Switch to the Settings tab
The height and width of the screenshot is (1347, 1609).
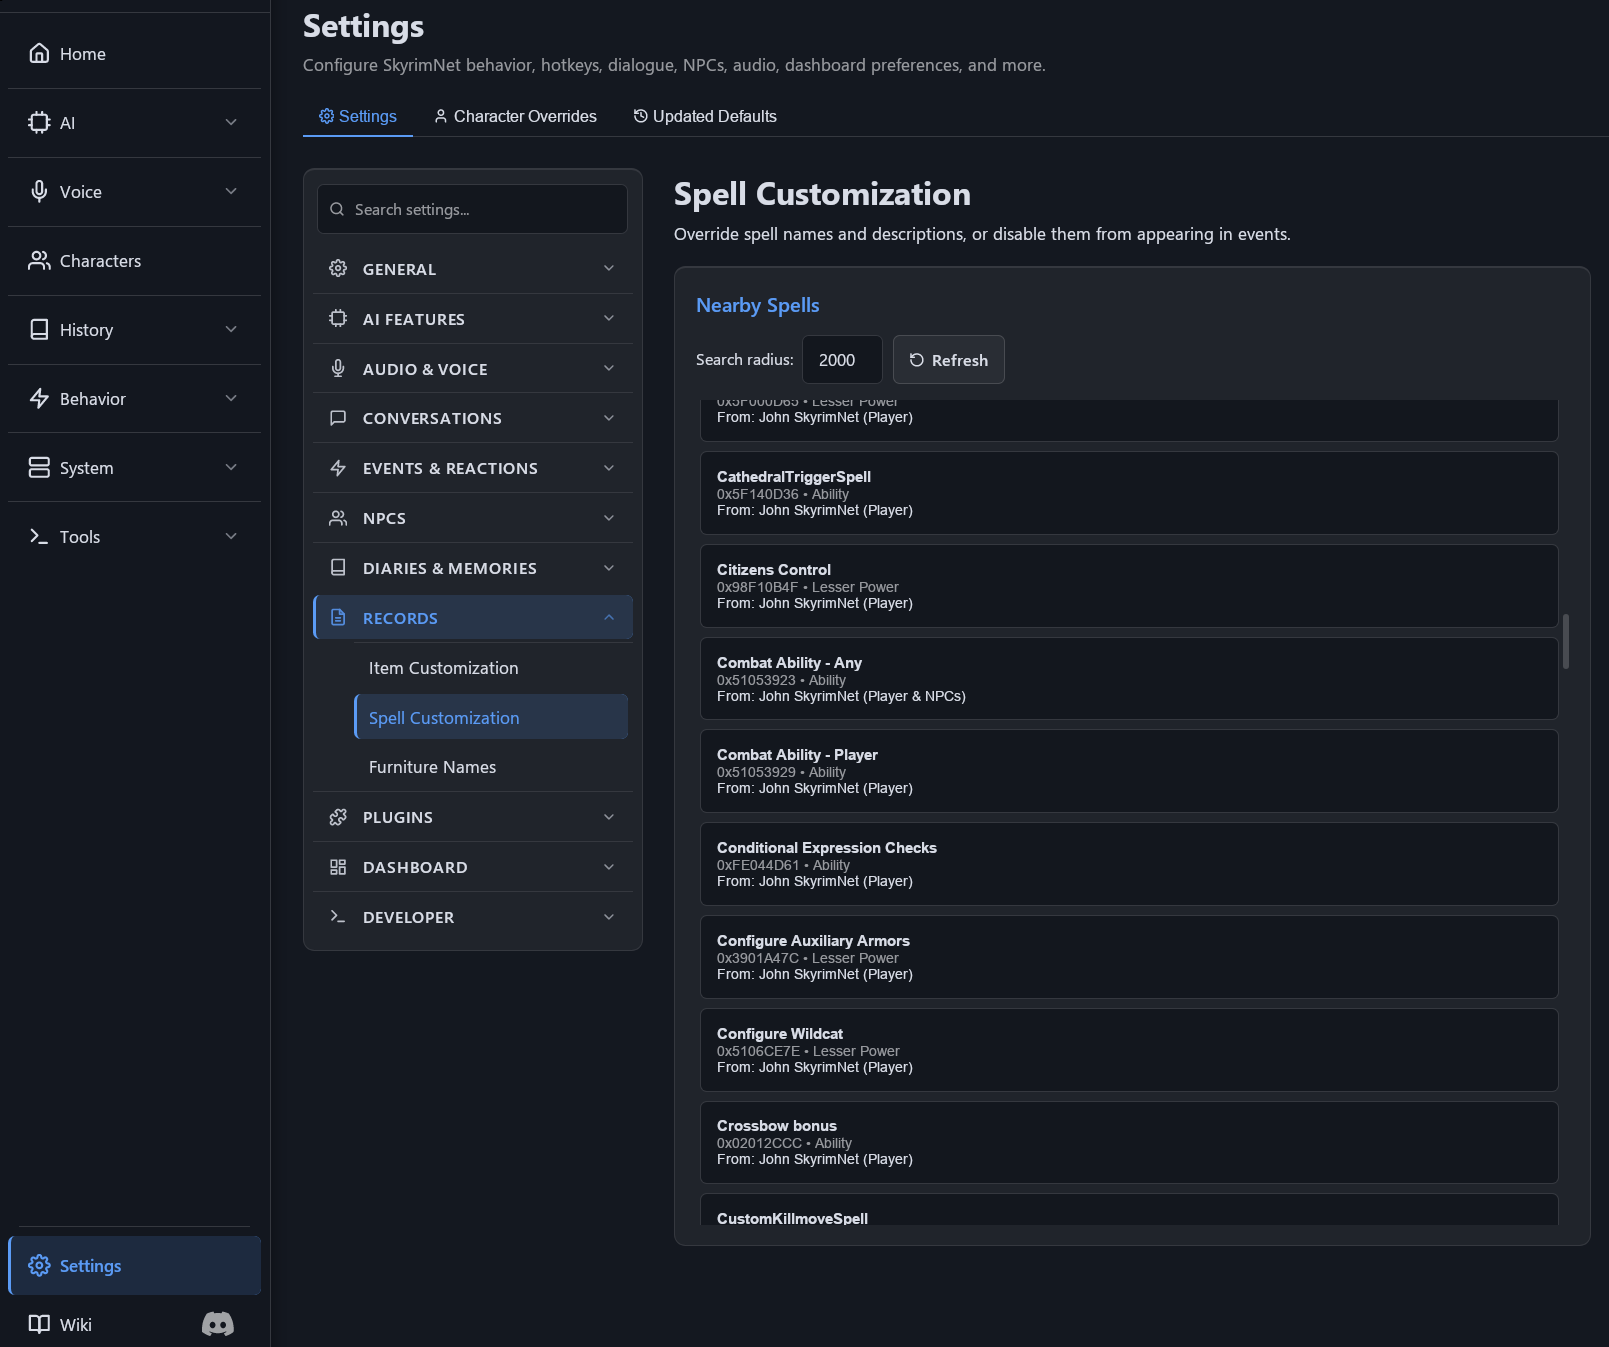point(358,116)
